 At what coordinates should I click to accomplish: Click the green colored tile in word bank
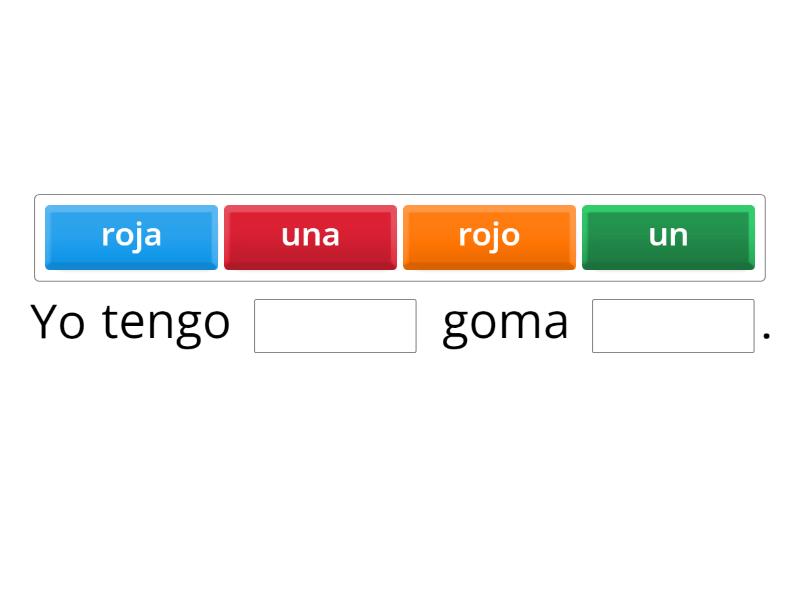coord(668,237)
